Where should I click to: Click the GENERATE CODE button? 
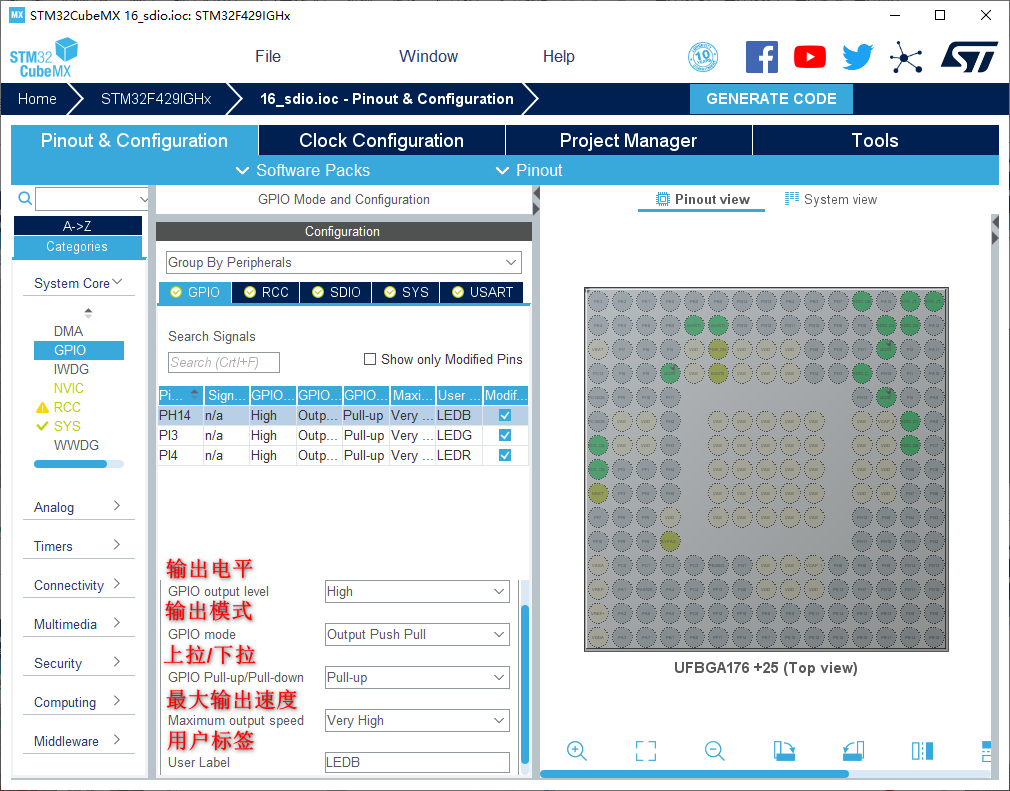[771, 98]
